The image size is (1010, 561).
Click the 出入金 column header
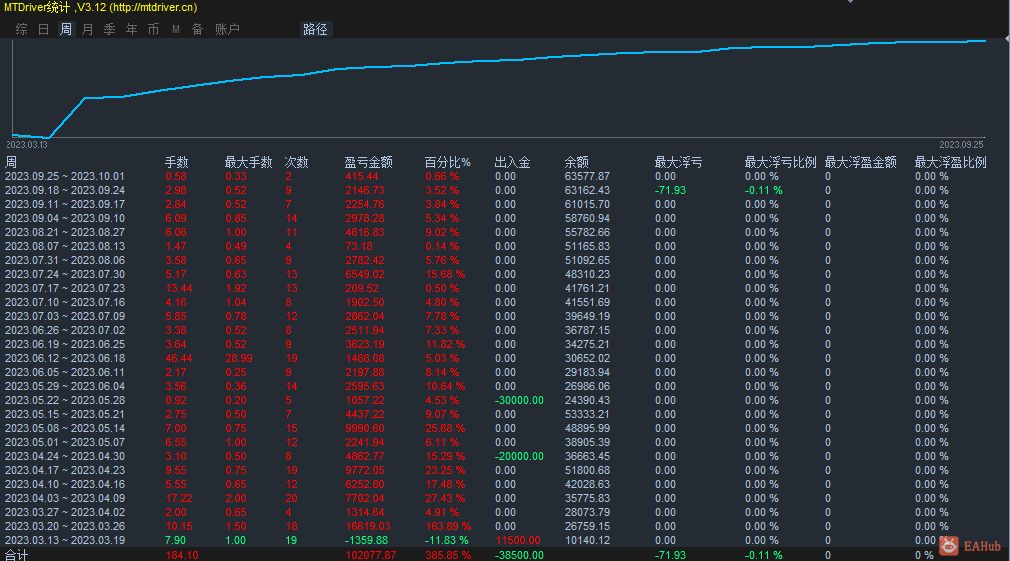click(x=513, y=162)
